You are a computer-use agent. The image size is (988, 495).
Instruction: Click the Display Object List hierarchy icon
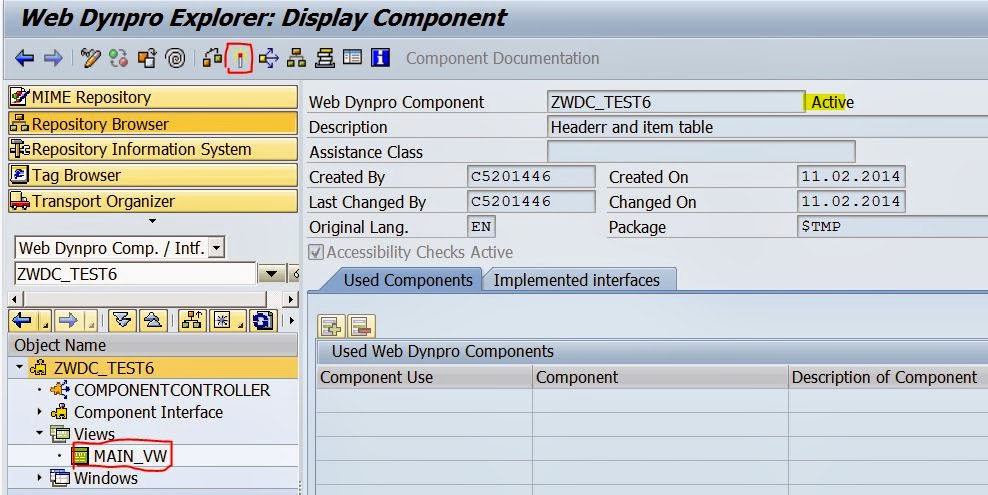point(296,59)
